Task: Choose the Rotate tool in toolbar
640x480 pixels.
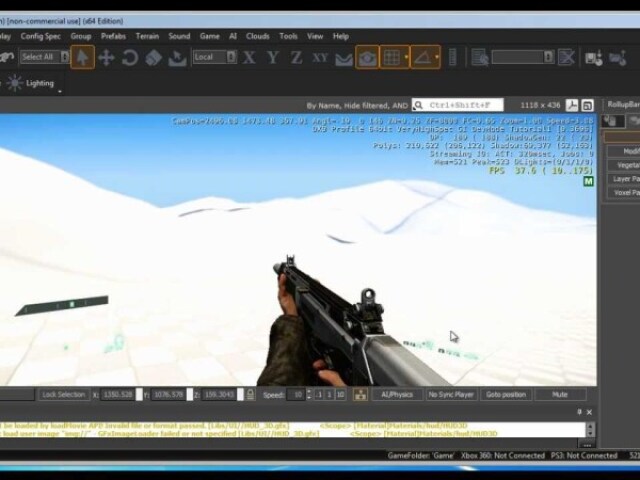Action: point(130,58)
